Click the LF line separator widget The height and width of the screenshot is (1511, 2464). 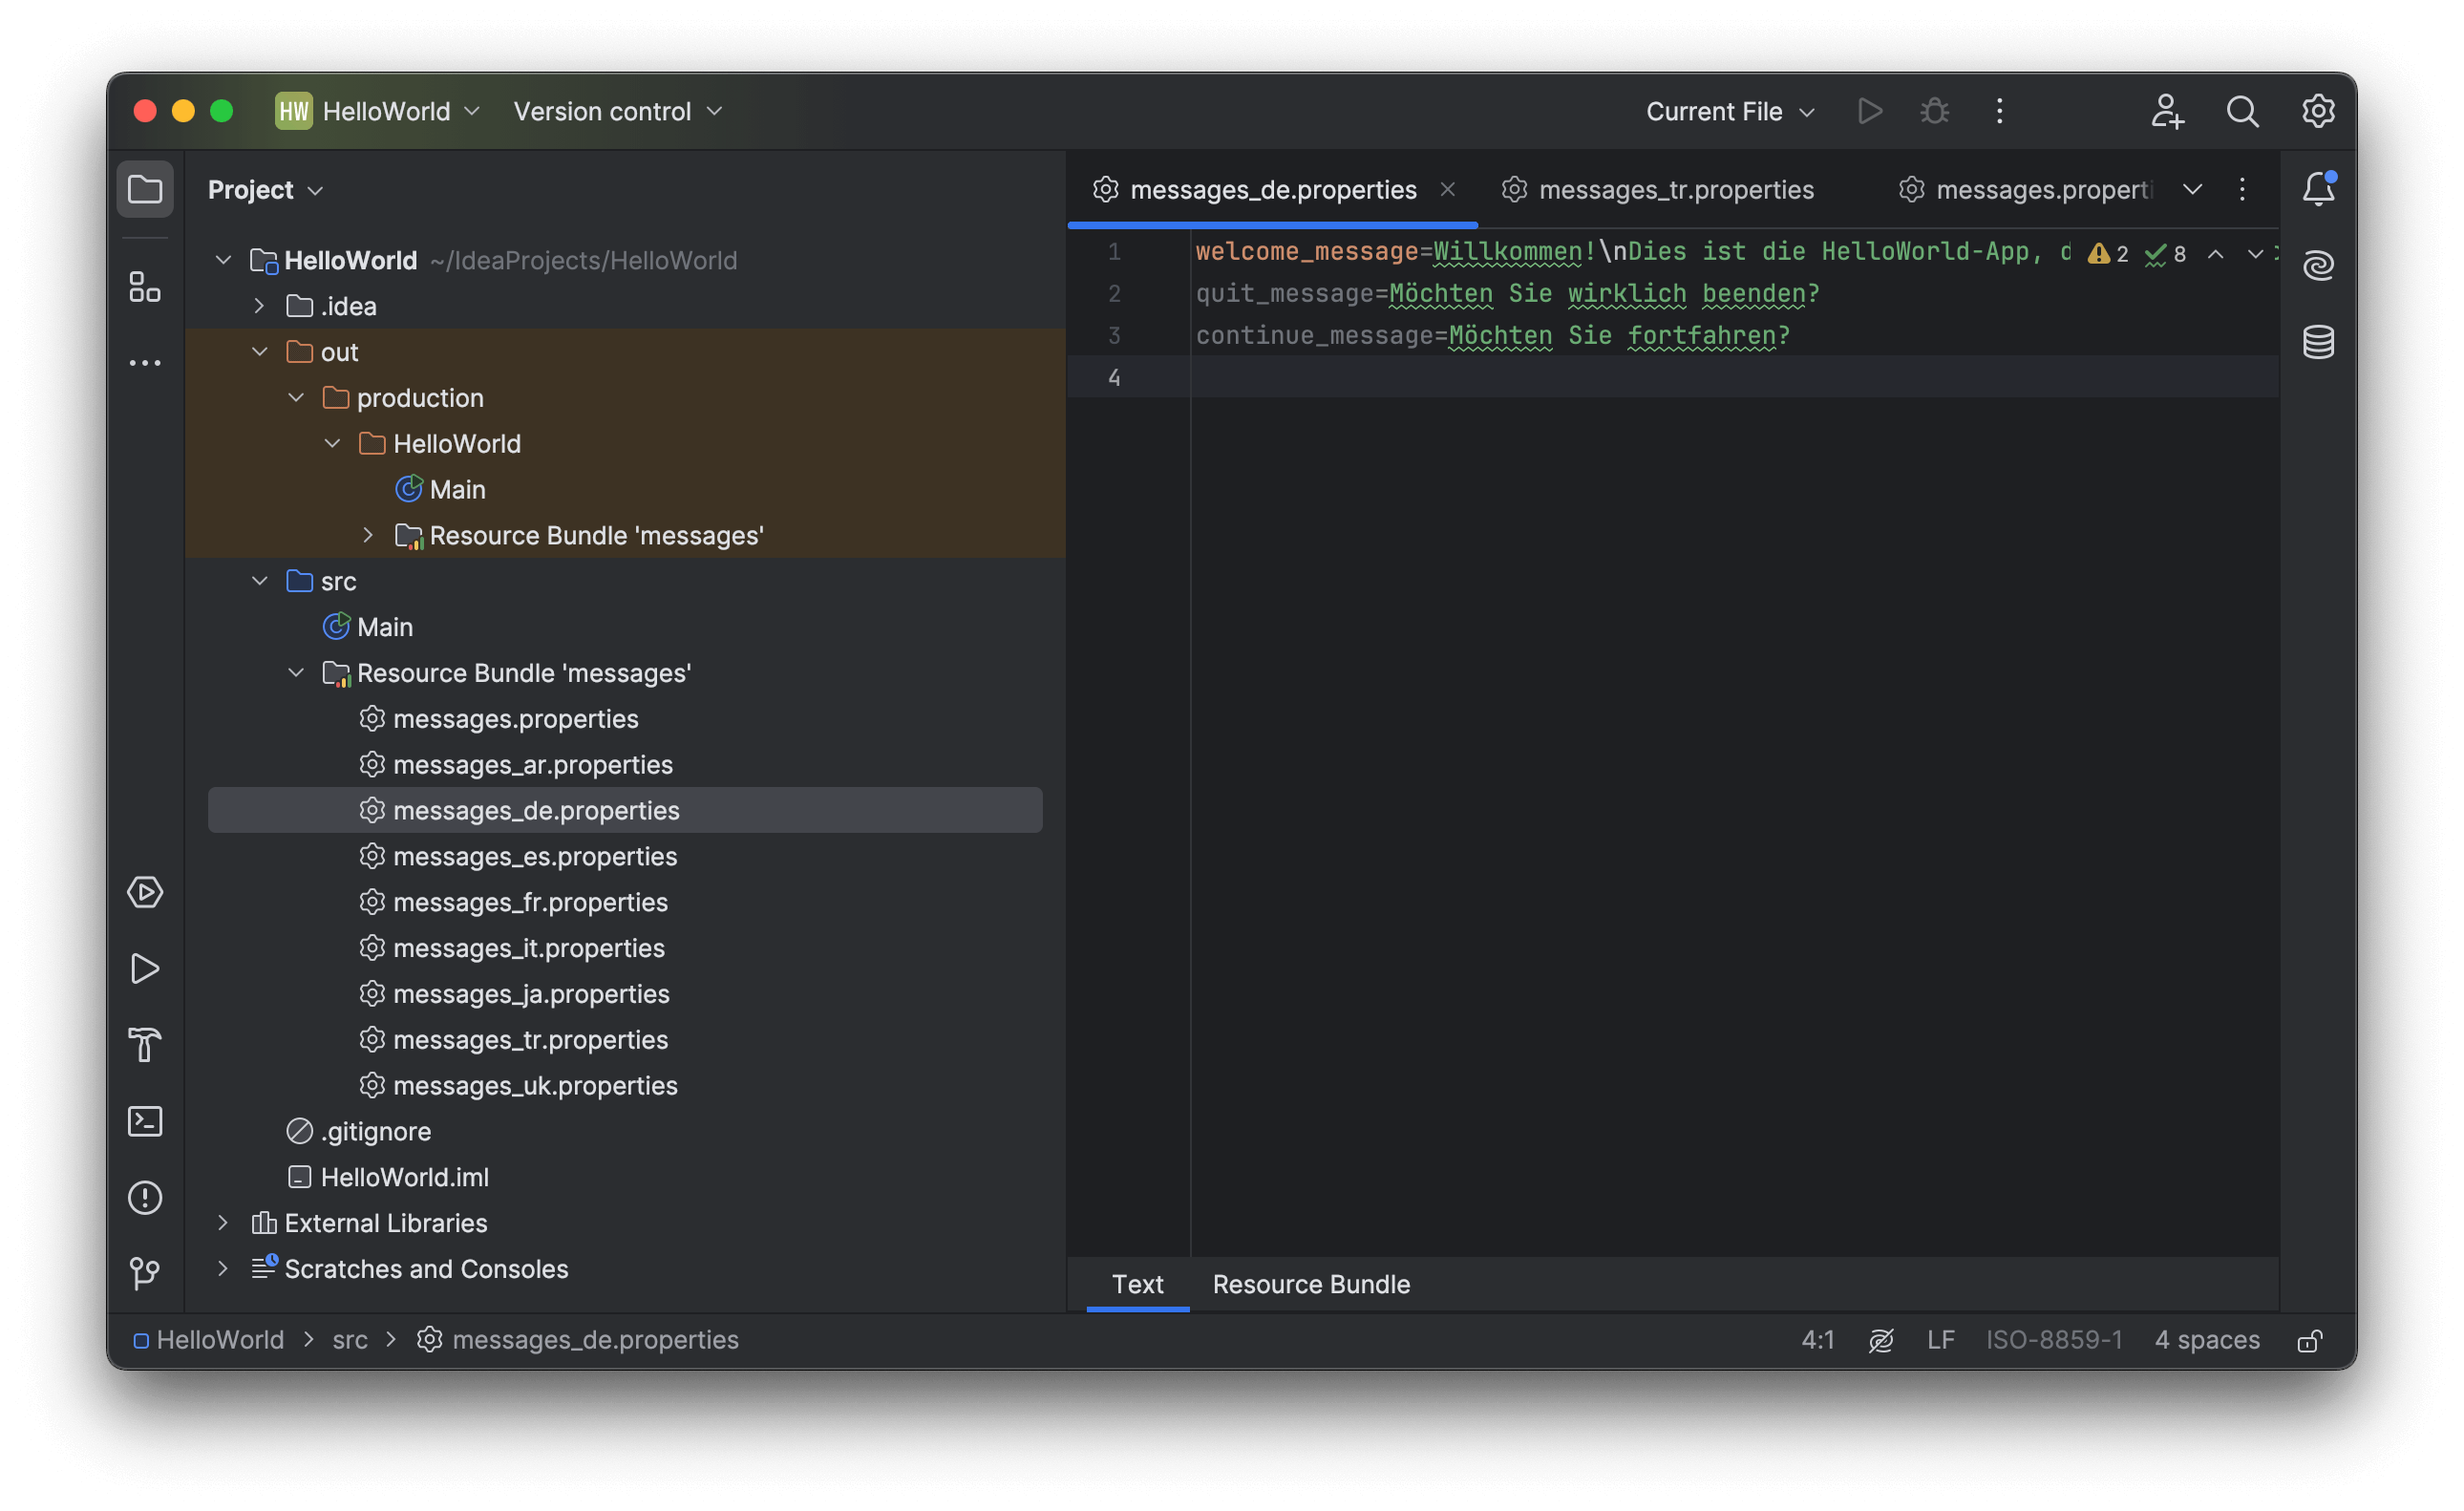click(1940, 1340)
